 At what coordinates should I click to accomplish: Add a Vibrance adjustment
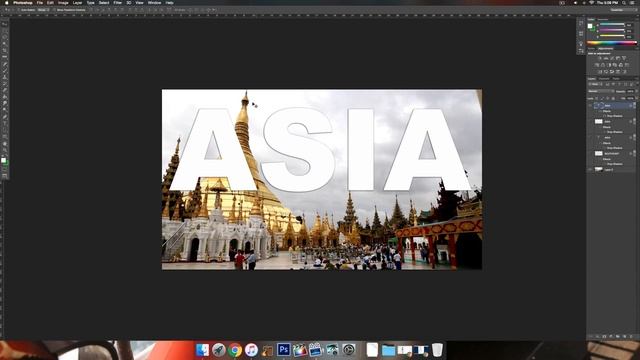click(x=624, y=58)
